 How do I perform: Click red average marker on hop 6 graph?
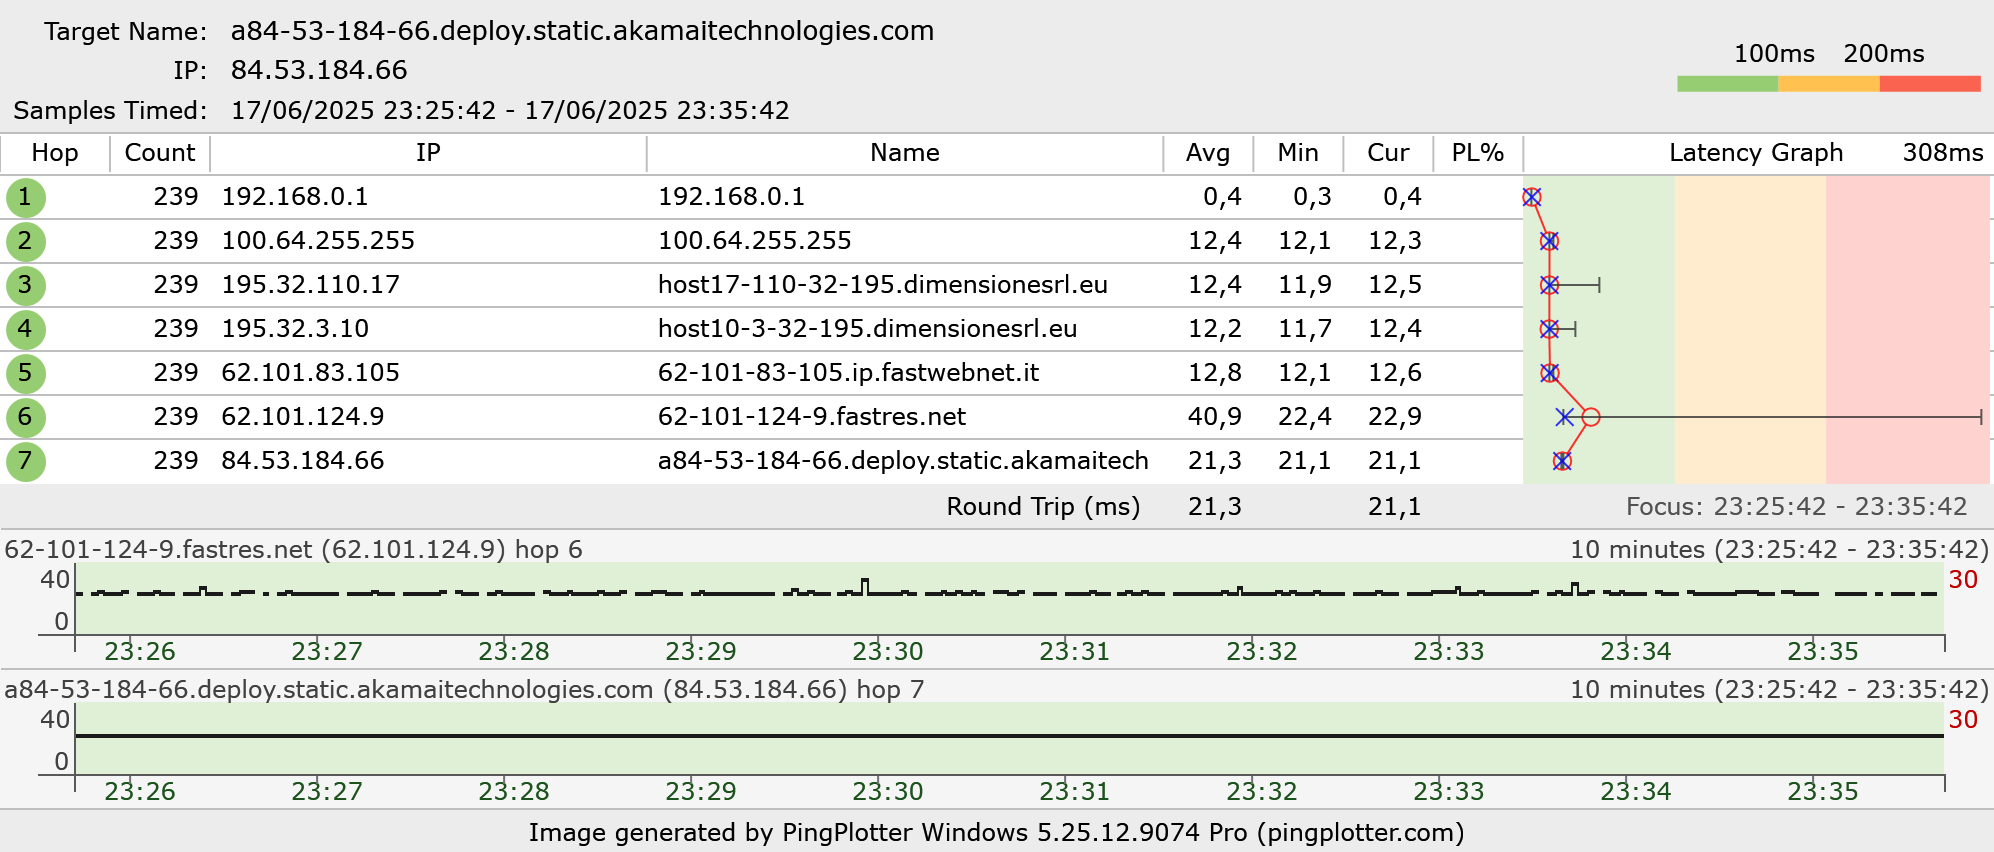(x=1591, y=417)
